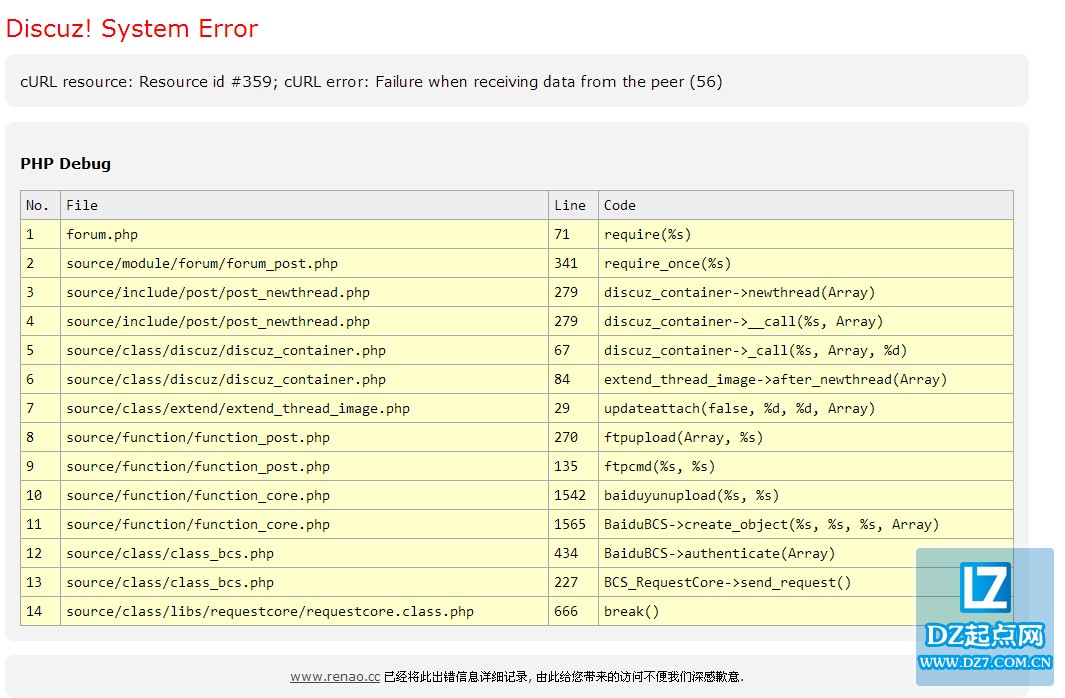Click class_bcs.php path in row 13
This screenshot has width=1065, height=698.
click(170, 583)
